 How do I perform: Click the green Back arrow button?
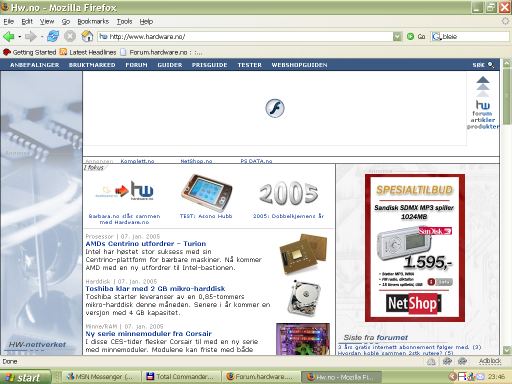tap(9, 36)
